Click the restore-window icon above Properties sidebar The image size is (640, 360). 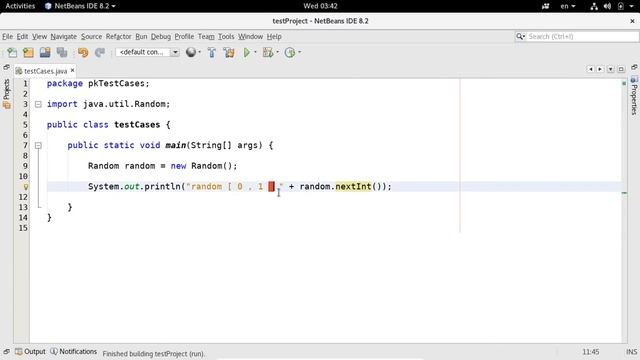click(634, 67)
